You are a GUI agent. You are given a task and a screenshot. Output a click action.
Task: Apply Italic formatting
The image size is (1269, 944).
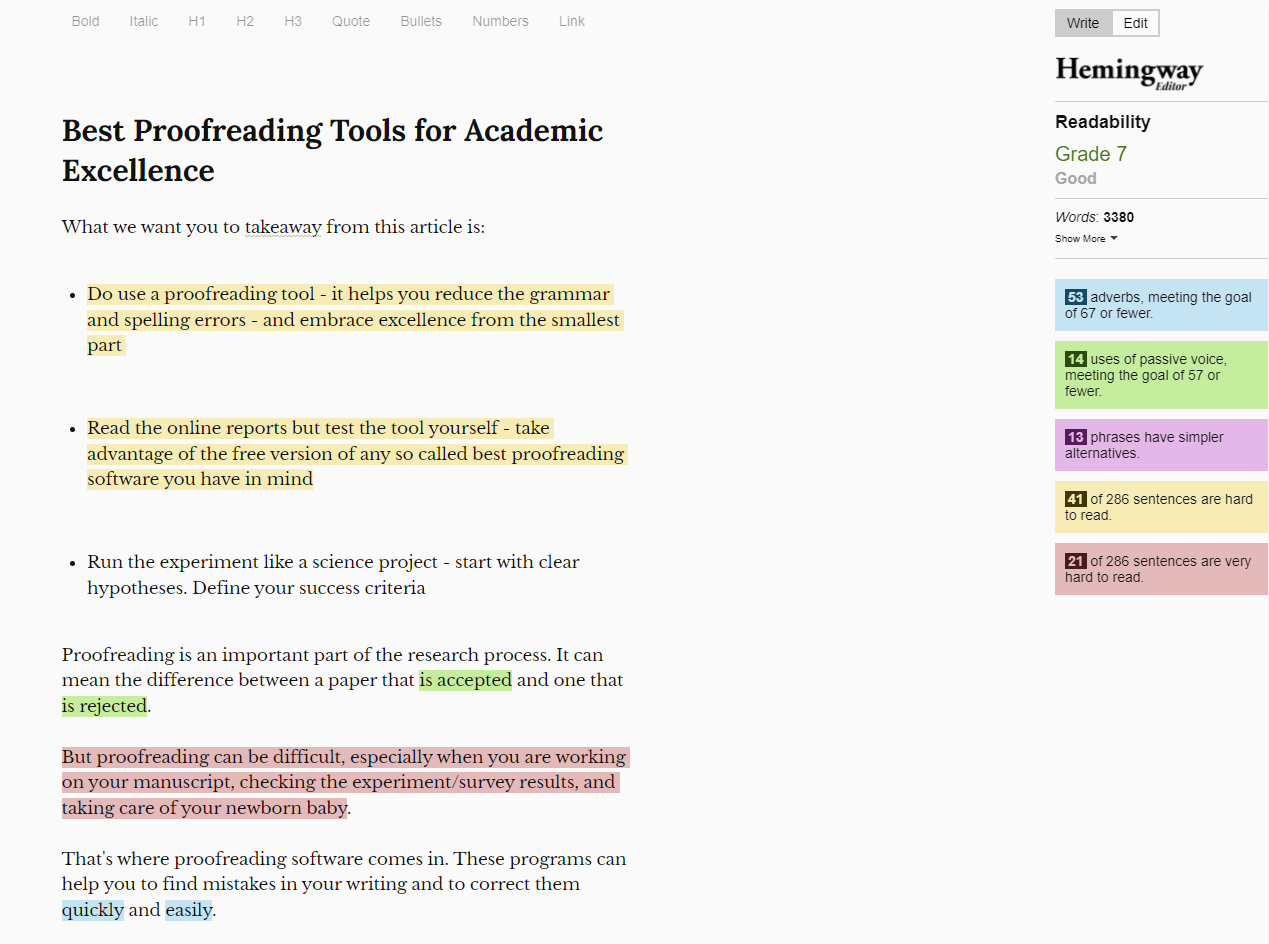click(x=143, y=21)
